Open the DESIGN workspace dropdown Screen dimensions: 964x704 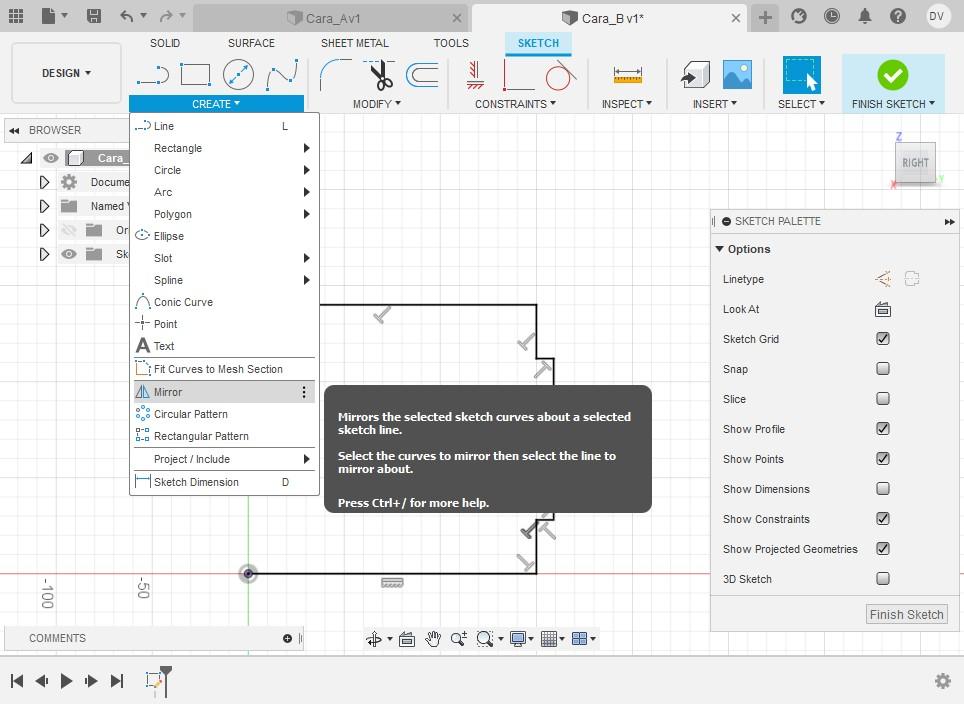coord(66,73)
